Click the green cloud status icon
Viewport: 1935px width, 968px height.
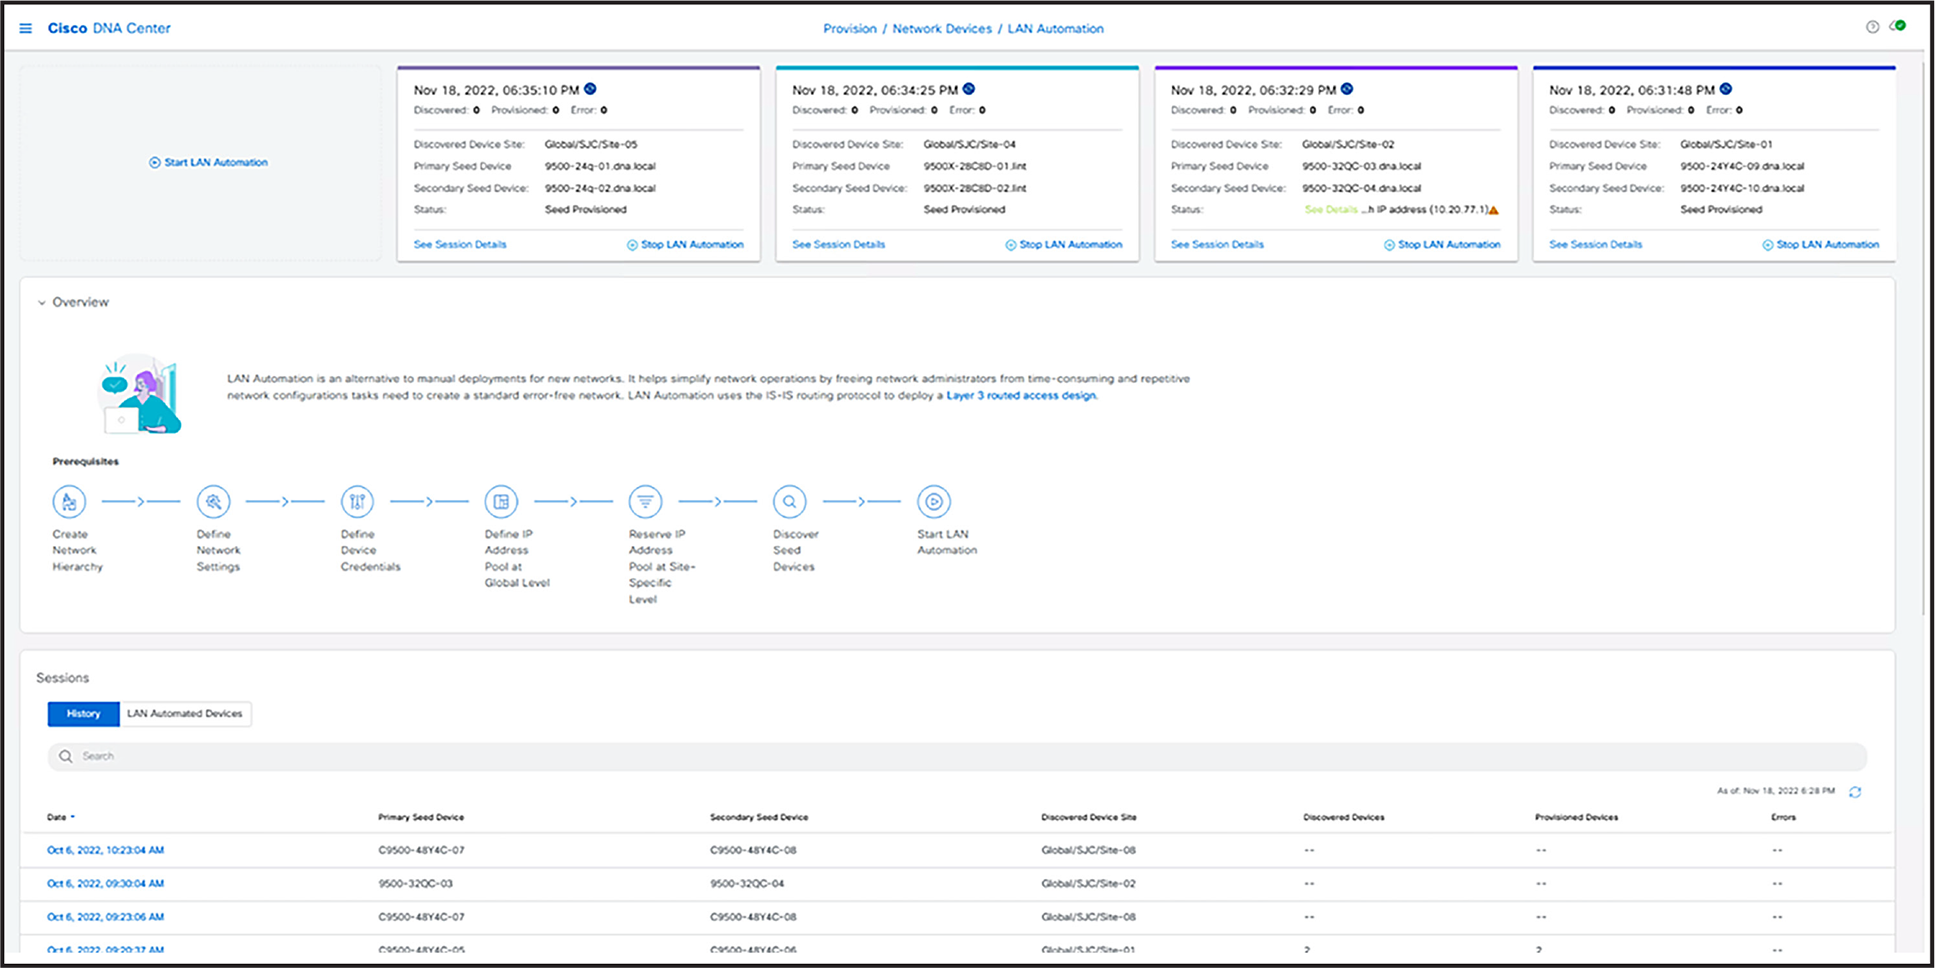[x=1898, y=26]
